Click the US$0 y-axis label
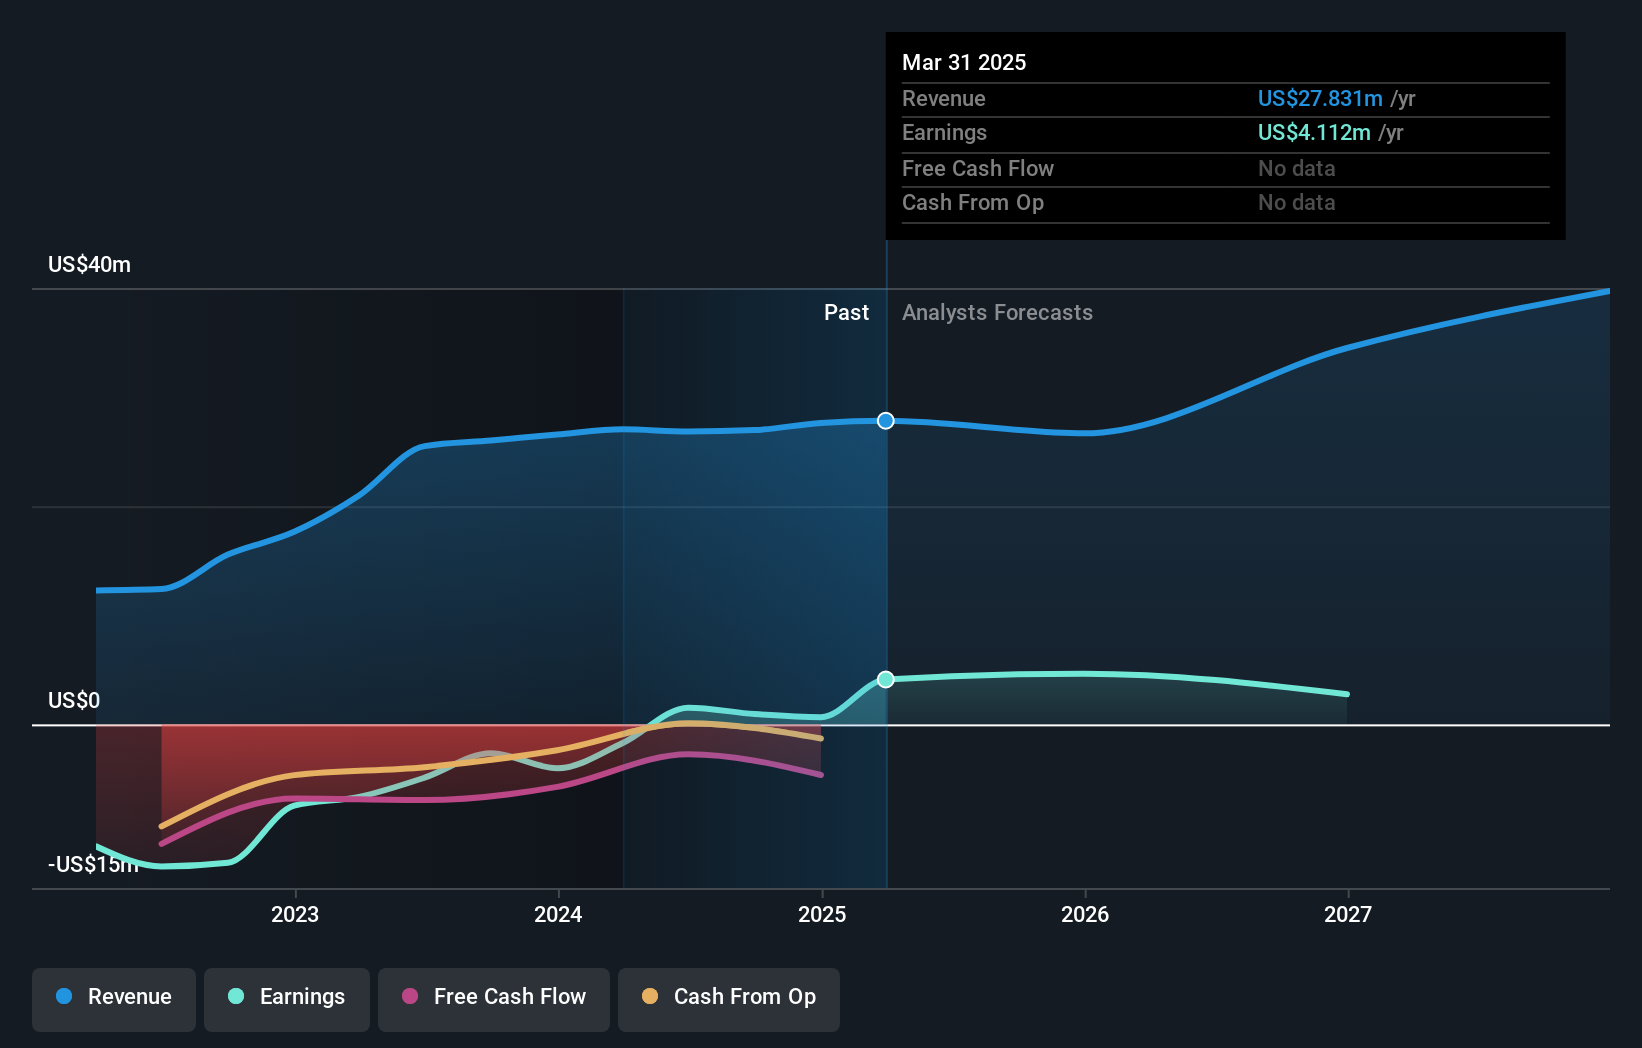The width and height of the screenshot is (1642, 1048). pos(74,700)
